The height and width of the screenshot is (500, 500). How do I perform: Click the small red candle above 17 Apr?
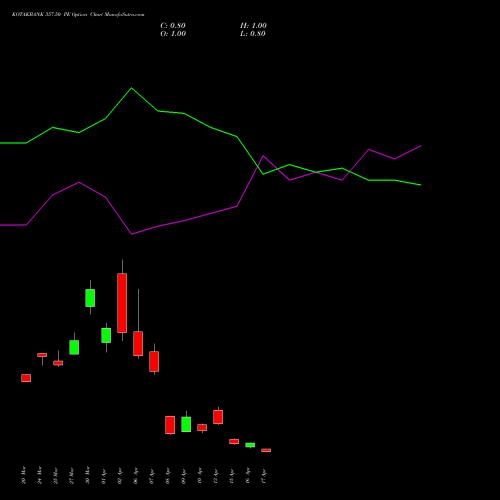point(266,450)
